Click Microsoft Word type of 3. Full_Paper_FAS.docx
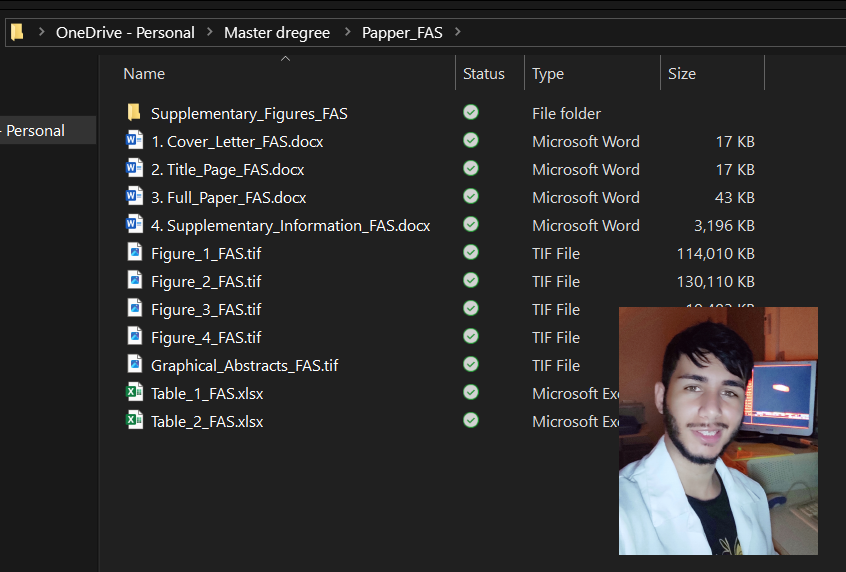Viewport: 846px width, 572px height. click(586, 198)
